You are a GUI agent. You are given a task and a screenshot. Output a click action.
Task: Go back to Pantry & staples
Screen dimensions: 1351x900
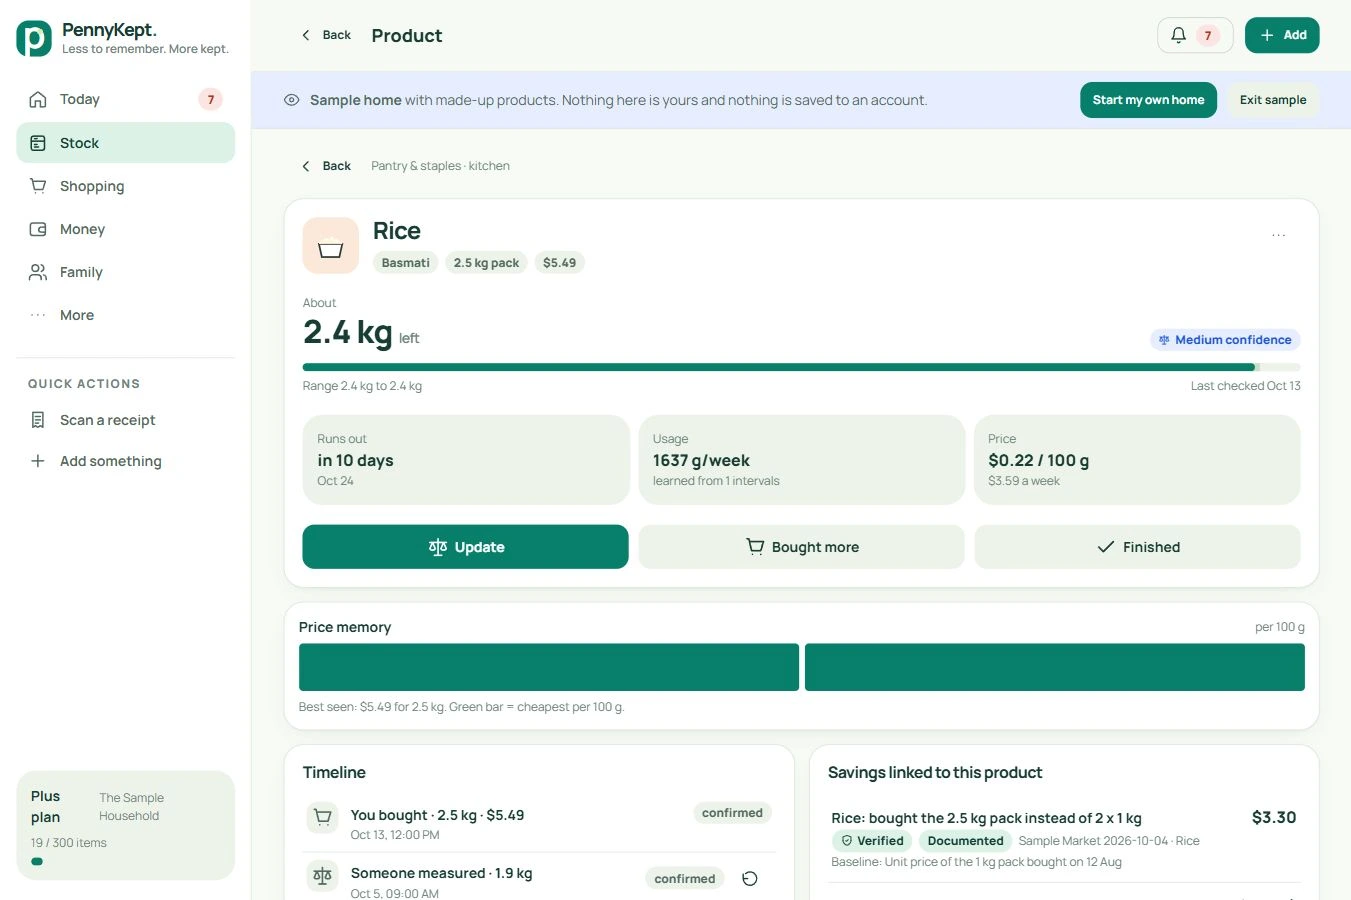326,166
